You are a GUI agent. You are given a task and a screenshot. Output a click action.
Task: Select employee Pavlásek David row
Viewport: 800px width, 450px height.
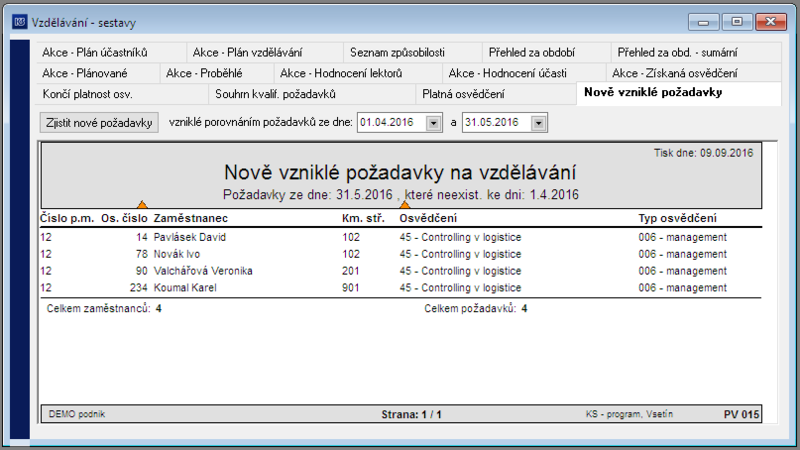[x=401, y=237]
